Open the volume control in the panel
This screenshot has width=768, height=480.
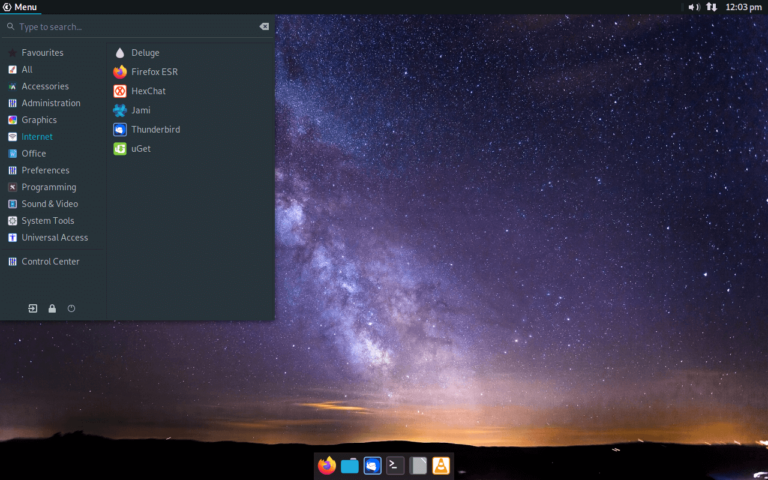(694, 7)
